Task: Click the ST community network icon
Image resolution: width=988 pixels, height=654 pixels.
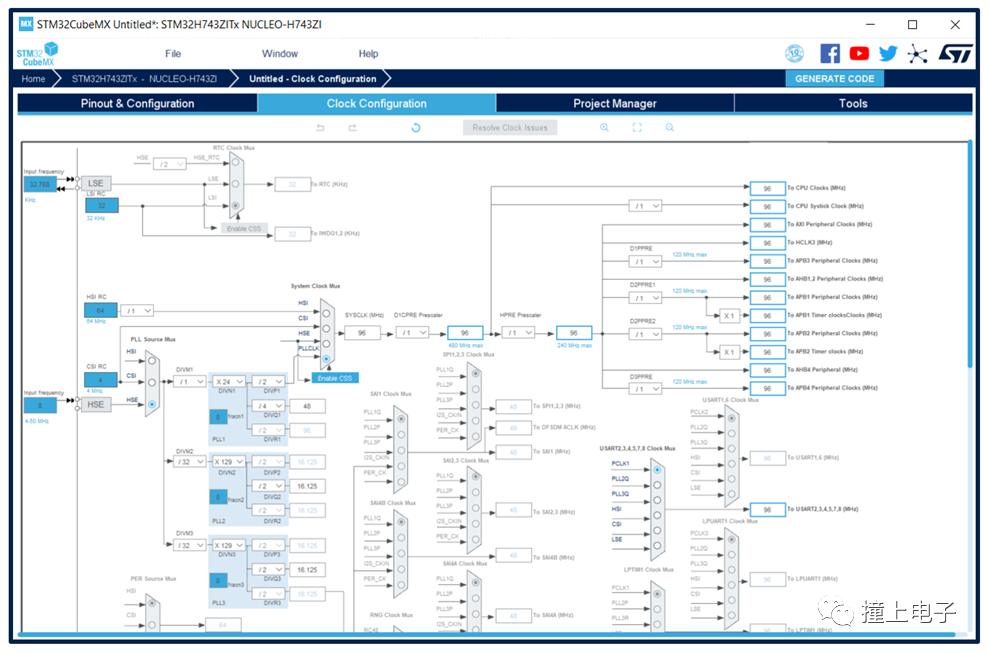Action: [x=917, y=54]
